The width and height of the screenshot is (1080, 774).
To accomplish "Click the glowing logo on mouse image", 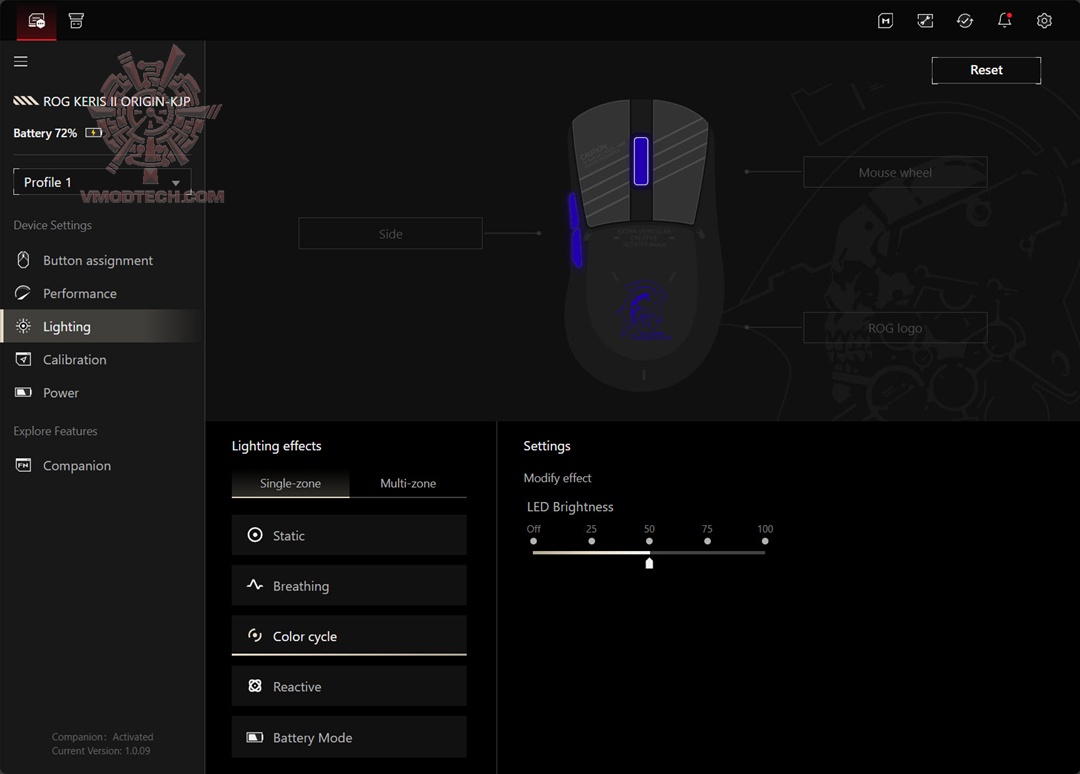I will 643,311.
